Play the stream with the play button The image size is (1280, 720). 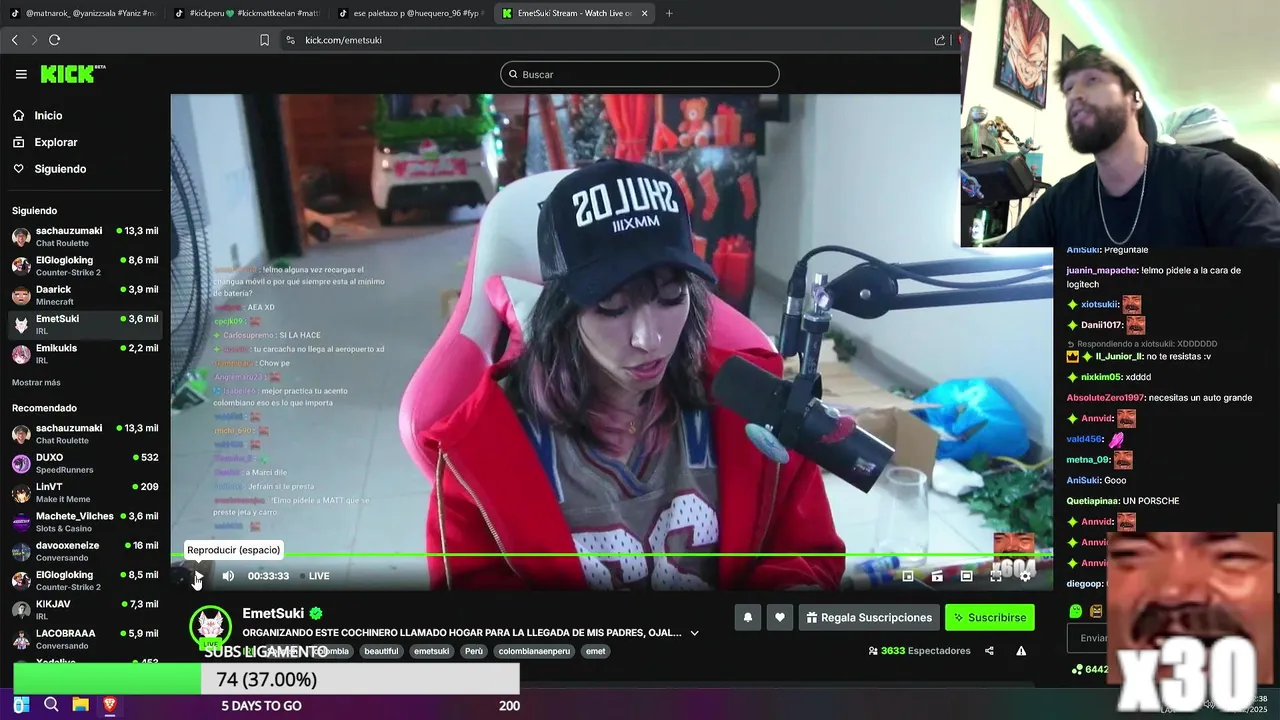point(198,576)
